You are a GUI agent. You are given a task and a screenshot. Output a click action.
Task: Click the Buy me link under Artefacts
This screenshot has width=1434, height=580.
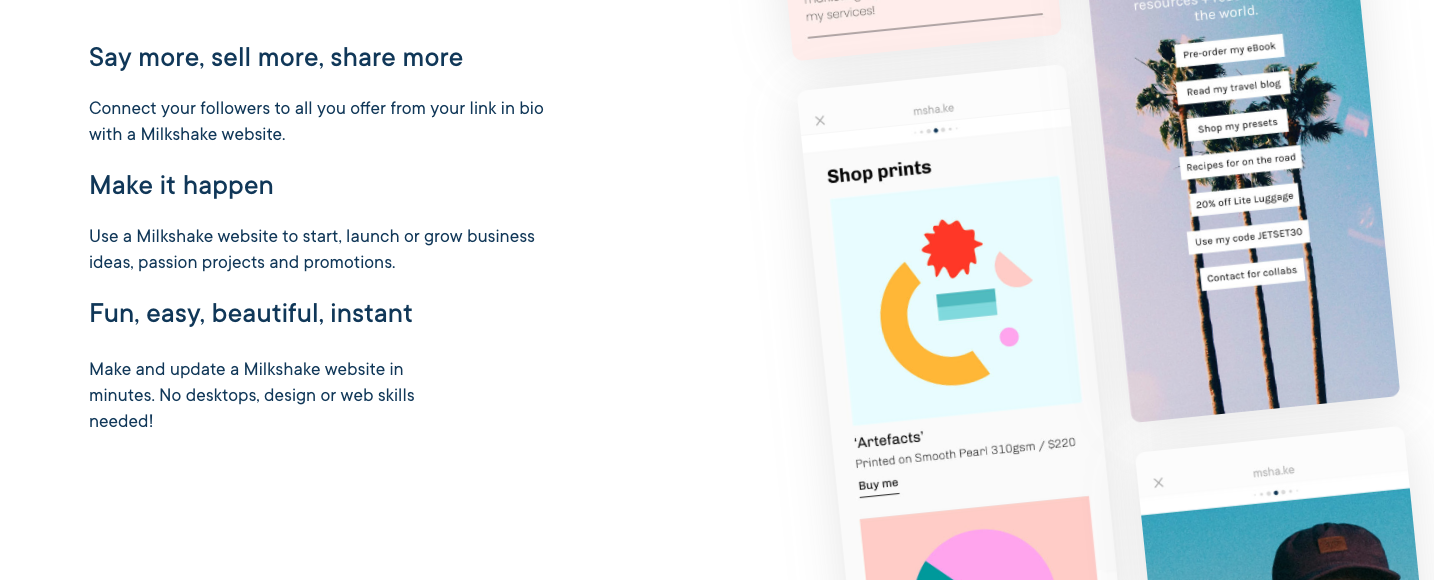click(x=878, y=485)
